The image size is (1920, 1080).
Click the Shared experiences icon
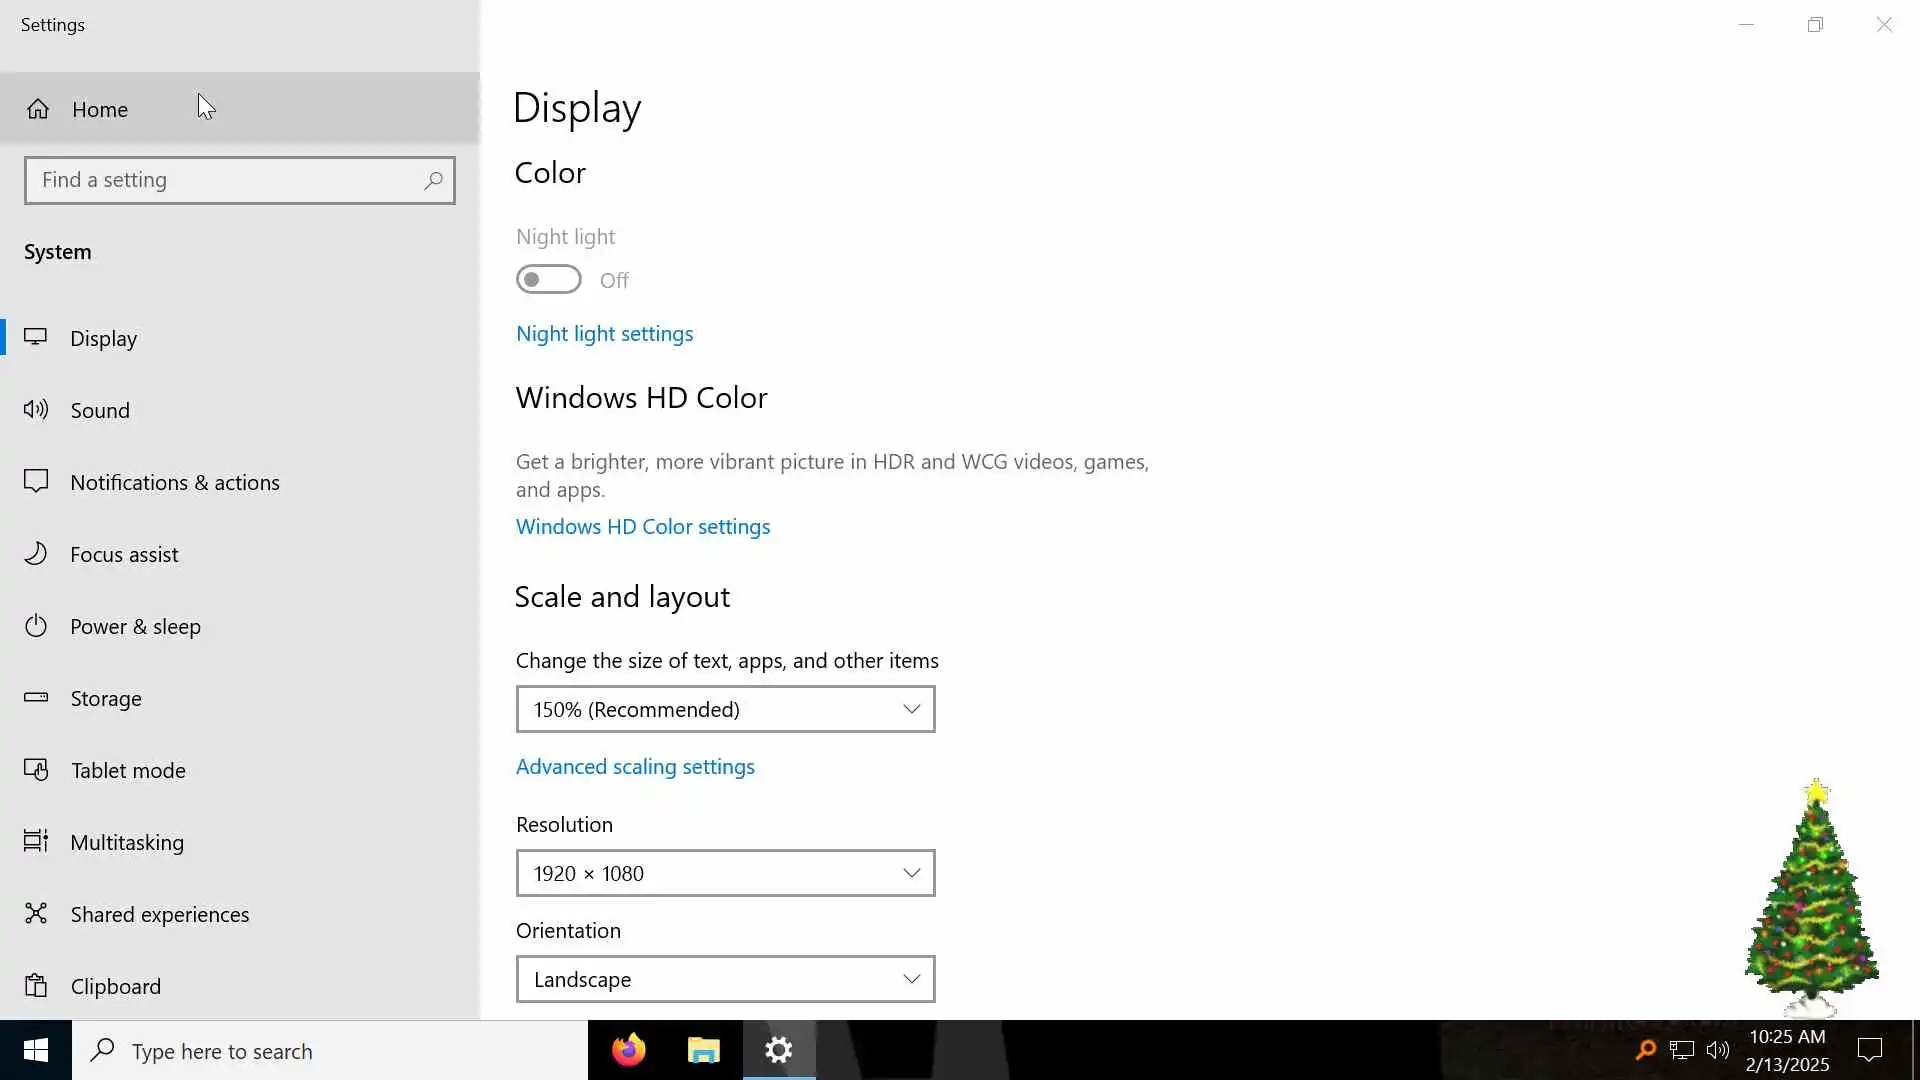tap(36, 913)
